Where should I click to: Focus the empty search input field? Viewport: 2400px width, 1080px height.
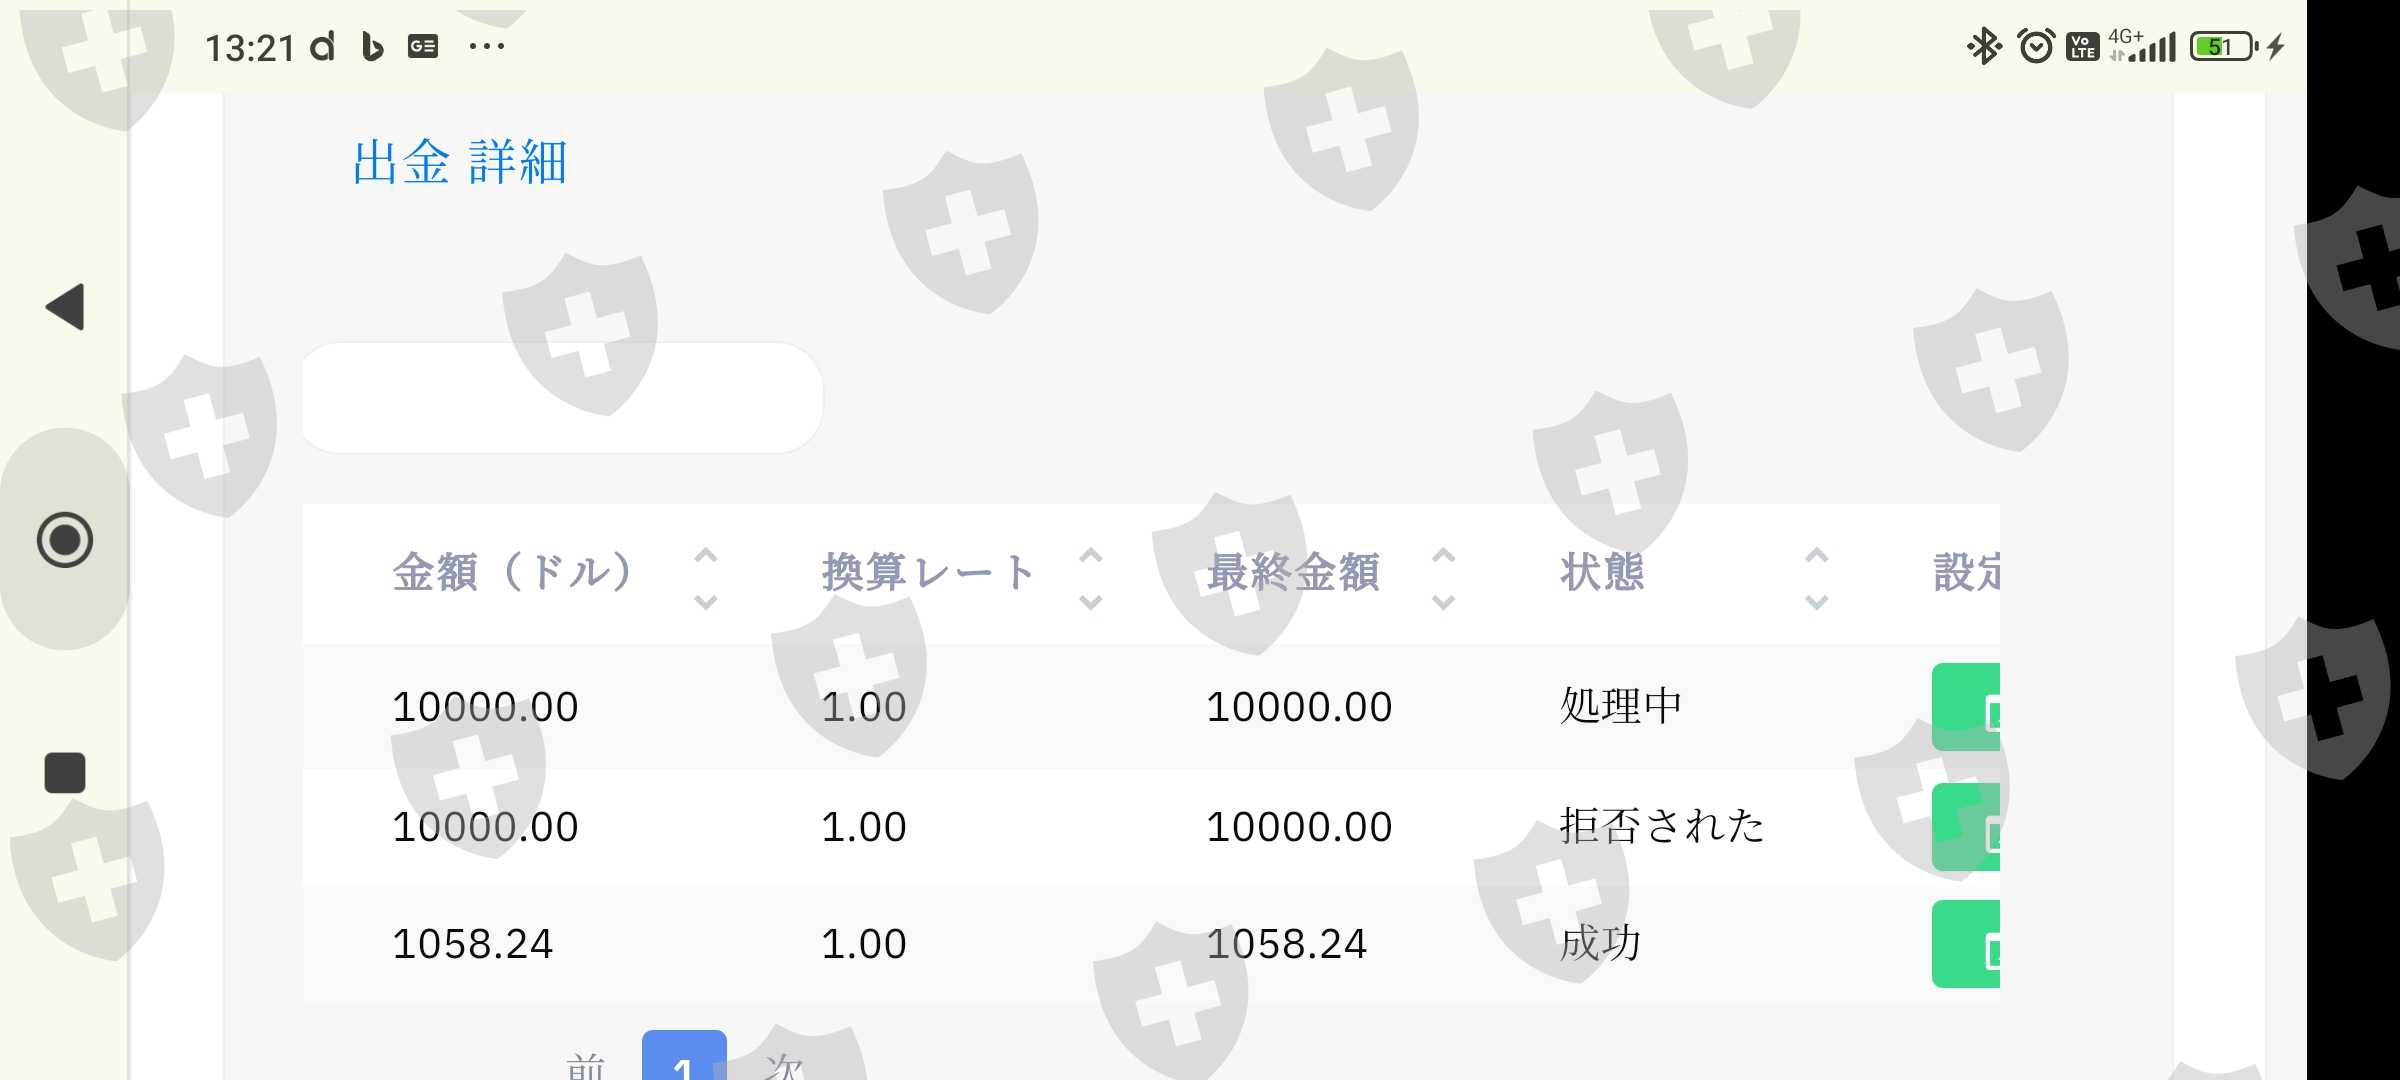(x=562, y=398)
